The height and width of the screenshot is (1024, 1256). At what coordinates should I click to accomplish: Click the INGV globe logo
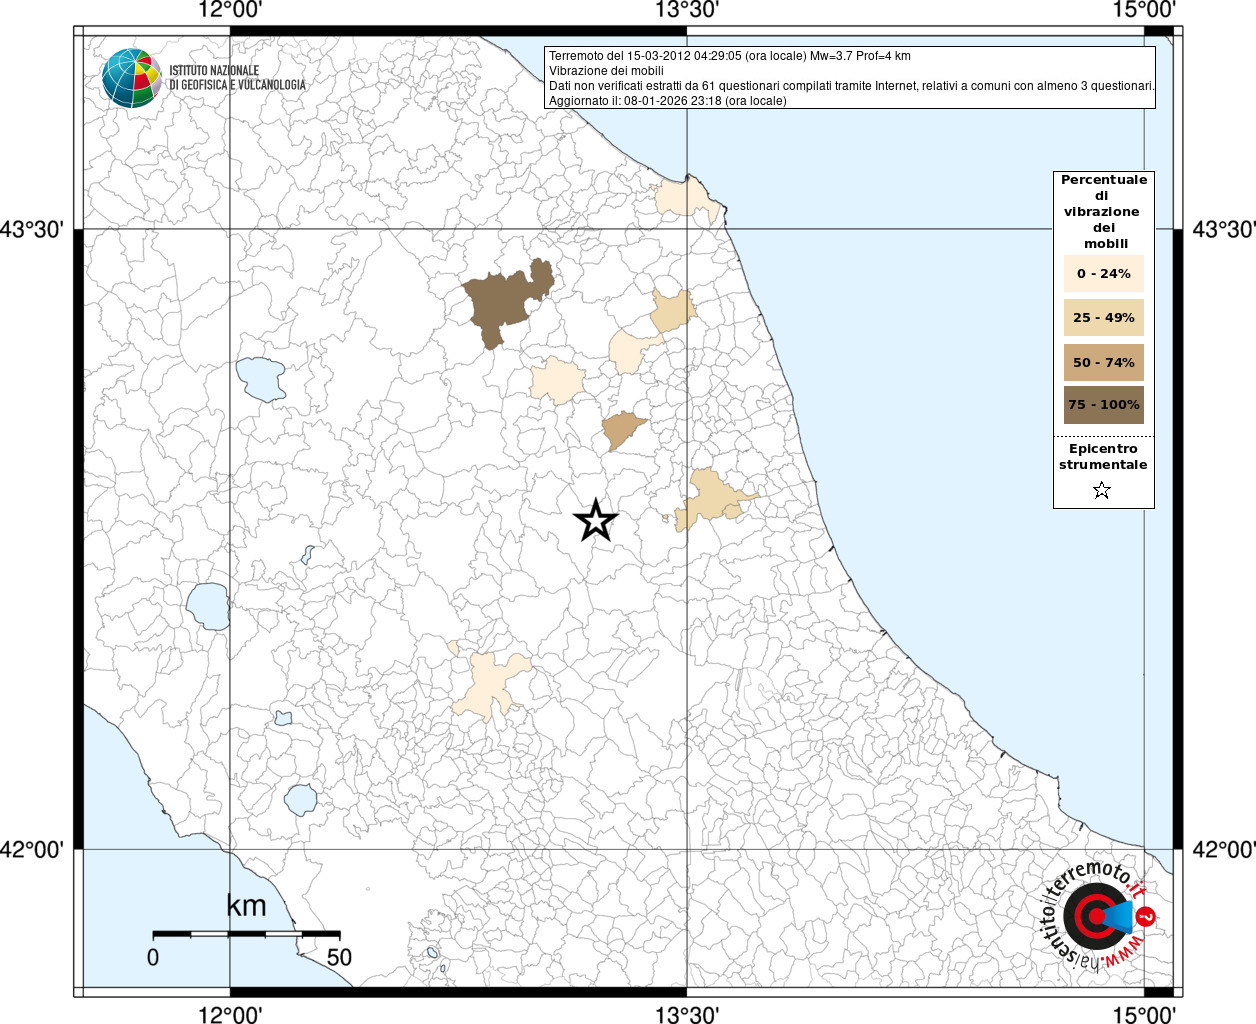point(131,78)
